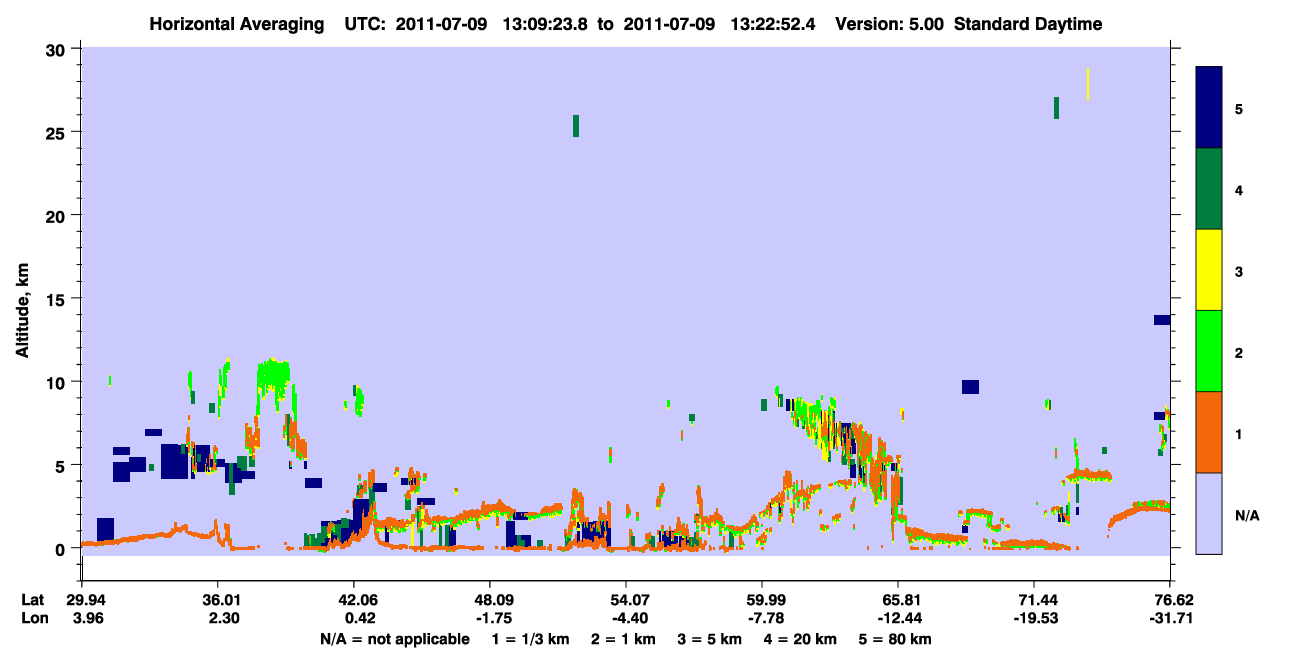1300x667 pixels.
Task: Click the dark blue block near 13.5 km altitude
Action: (x=1162, y=320)
